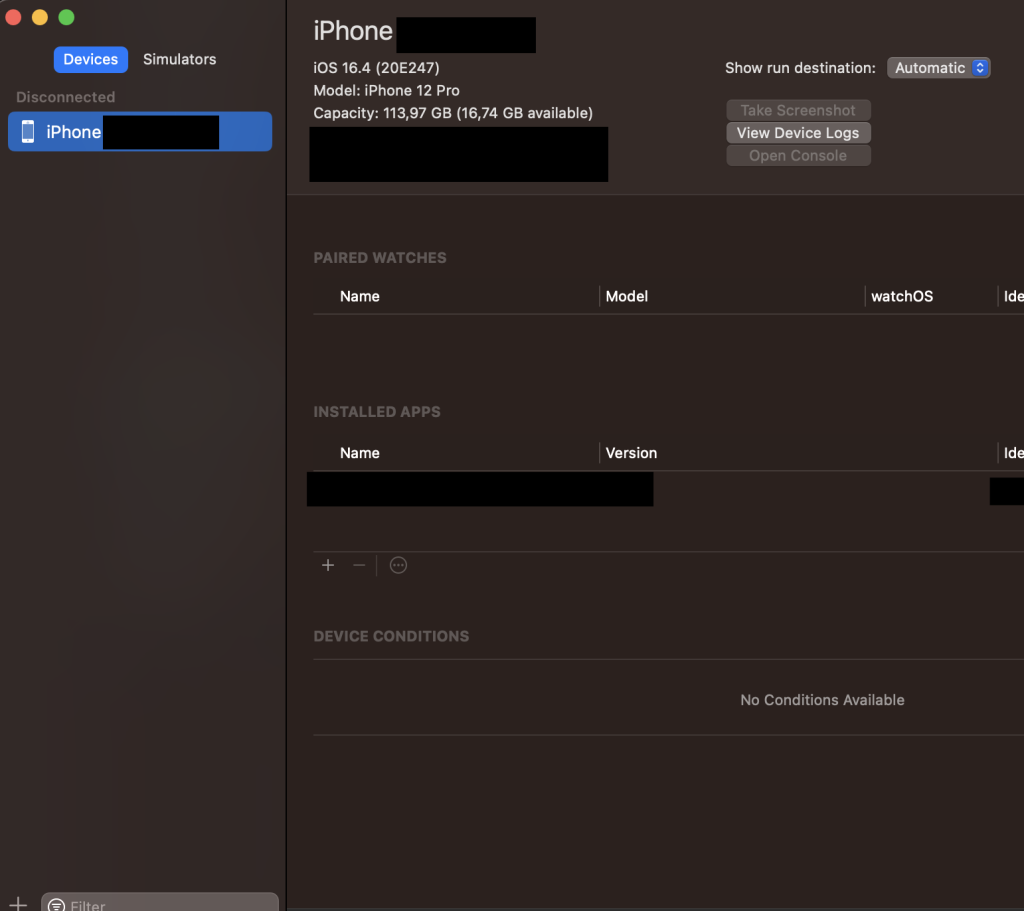This screenshot has height=911, width=1024.
Task: Click the add device plus icon at bottom-left
Action: pyautogui.click(x=18, y=903)
